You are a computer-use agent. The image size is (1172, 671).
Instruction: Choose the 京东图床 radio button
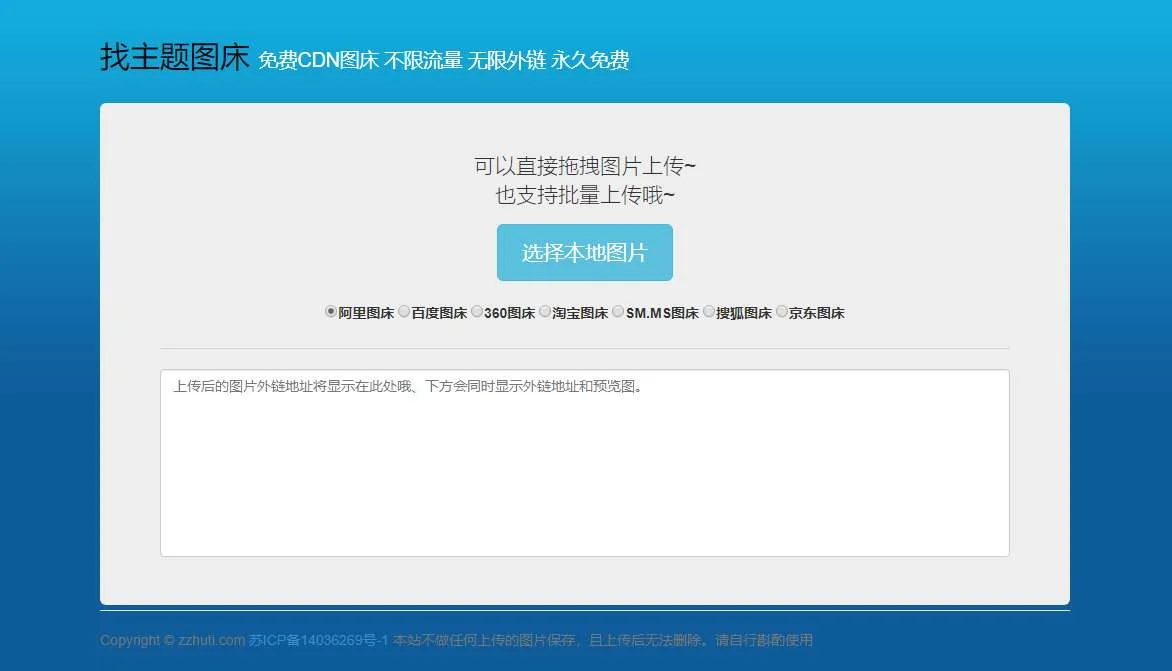[782, 312]
